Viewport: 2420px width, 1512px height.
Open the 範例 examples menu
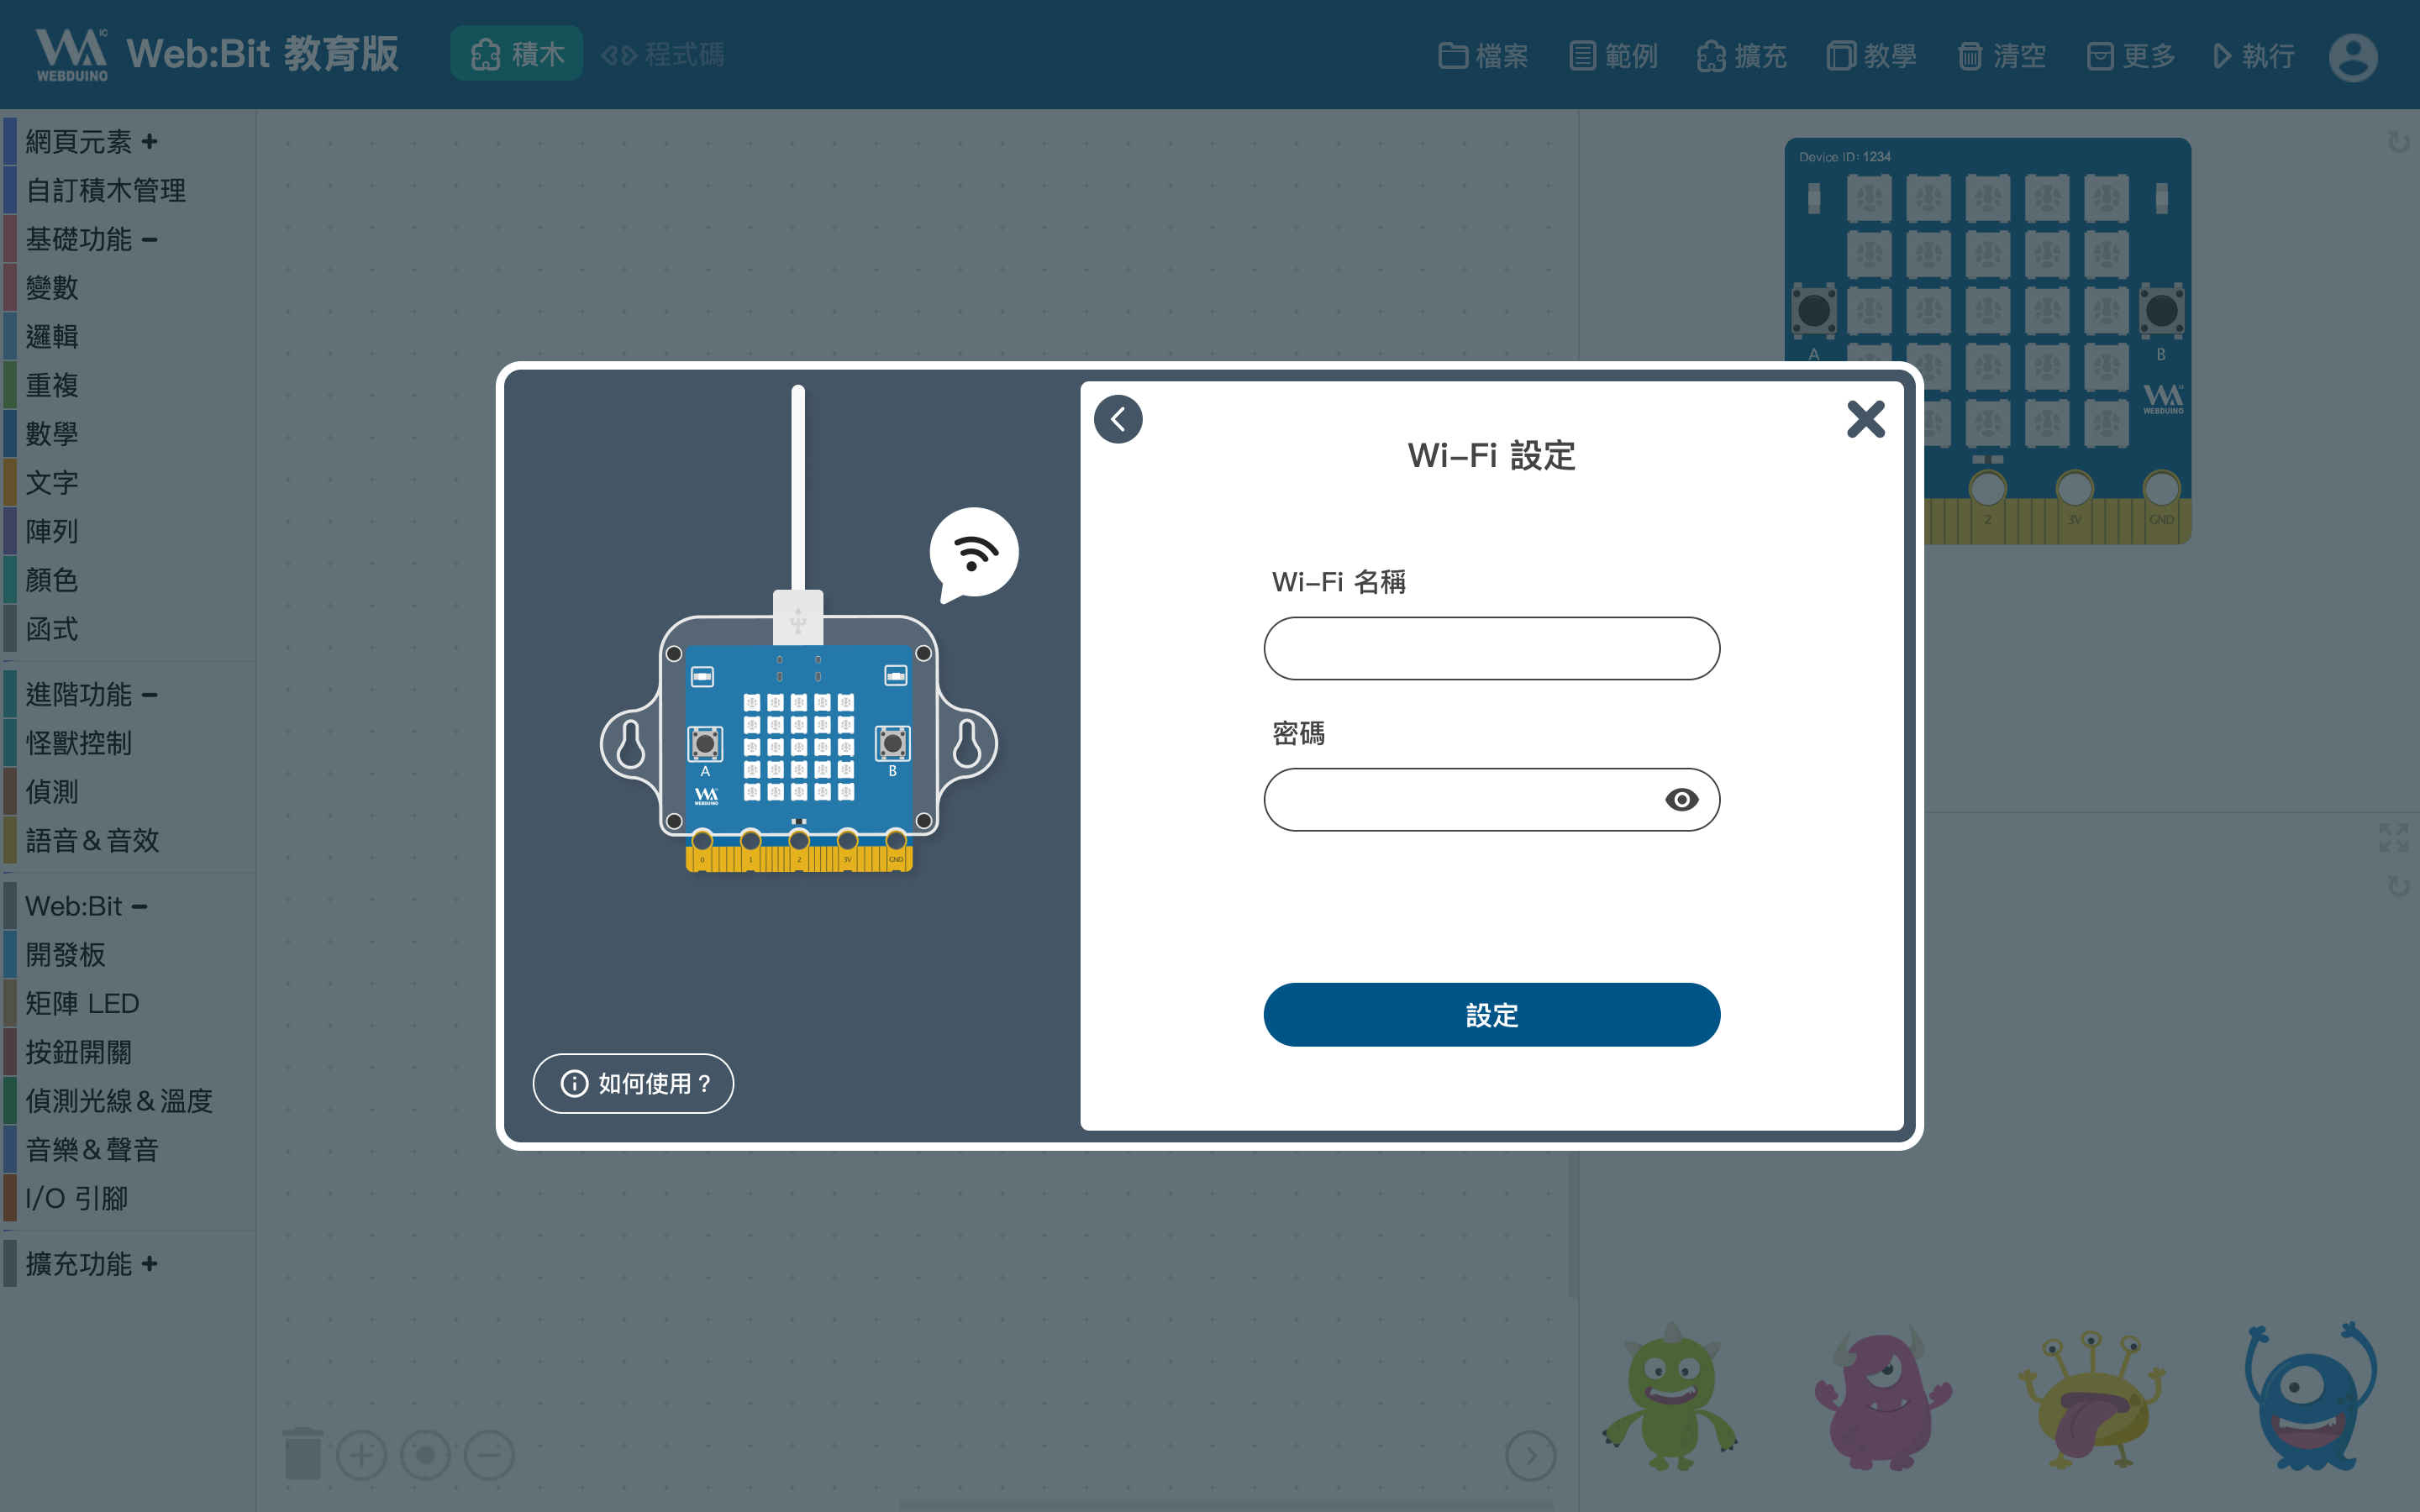(x=1613, y=56)
